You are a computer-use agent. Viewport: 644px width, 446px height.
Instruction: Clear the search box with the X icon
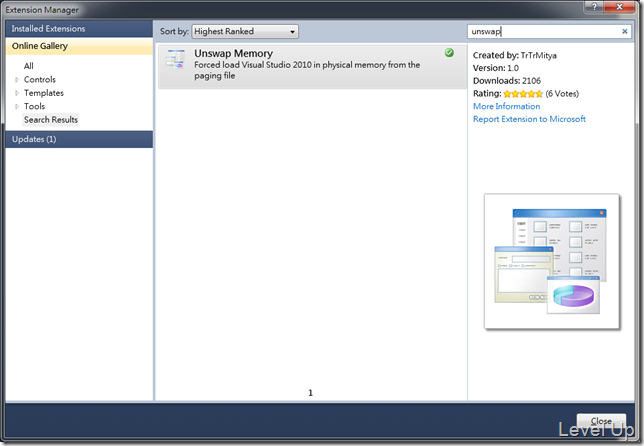pyautogui.click(x=625, y=31)
